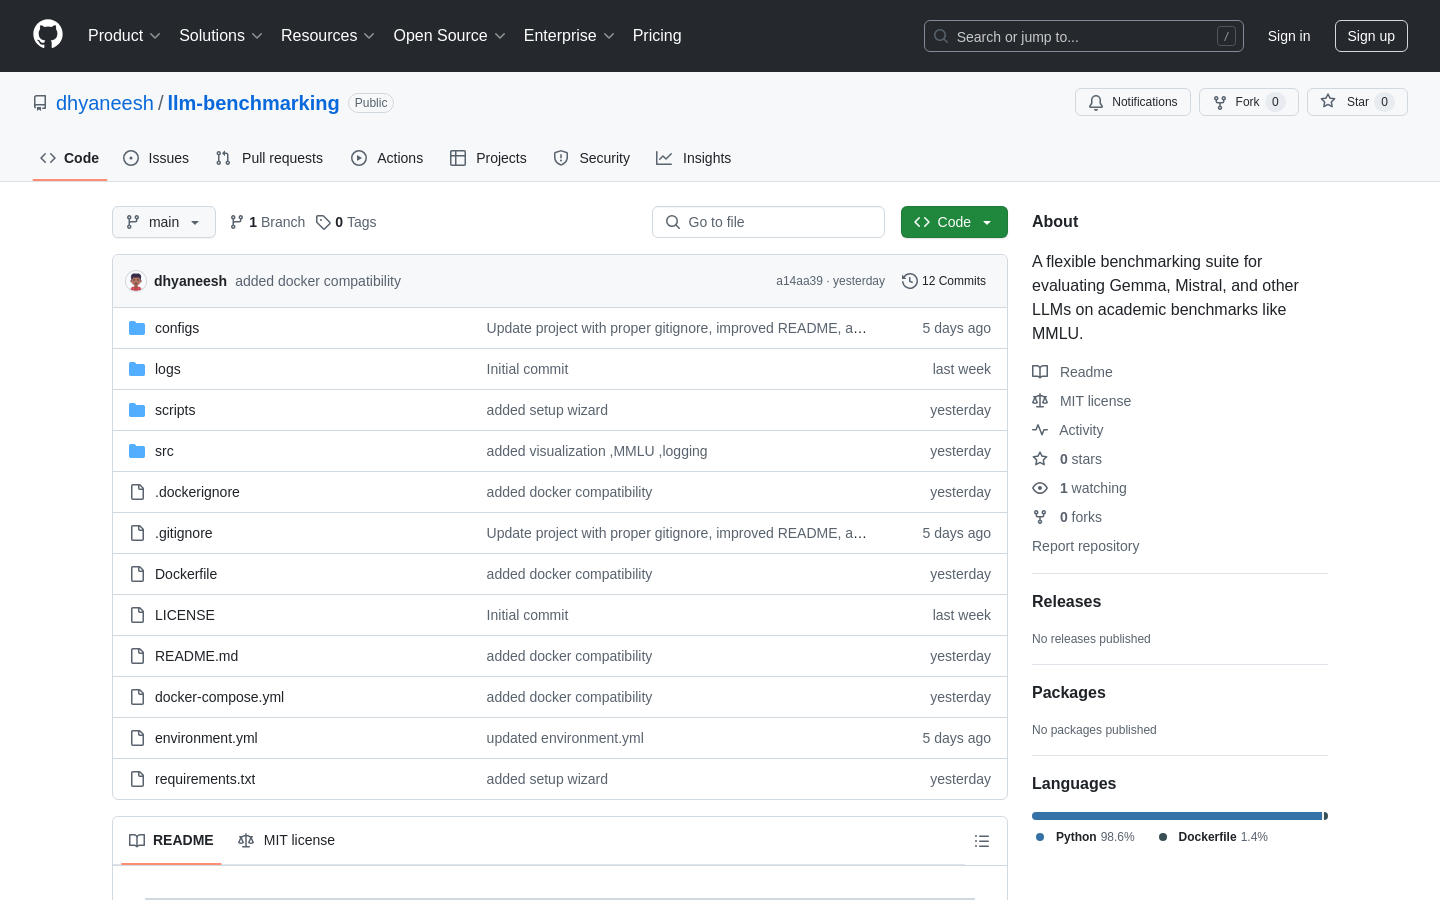The image size is (1440, 900).
Task: Click the Dockerfile file icon
Action: coord(137,574)
